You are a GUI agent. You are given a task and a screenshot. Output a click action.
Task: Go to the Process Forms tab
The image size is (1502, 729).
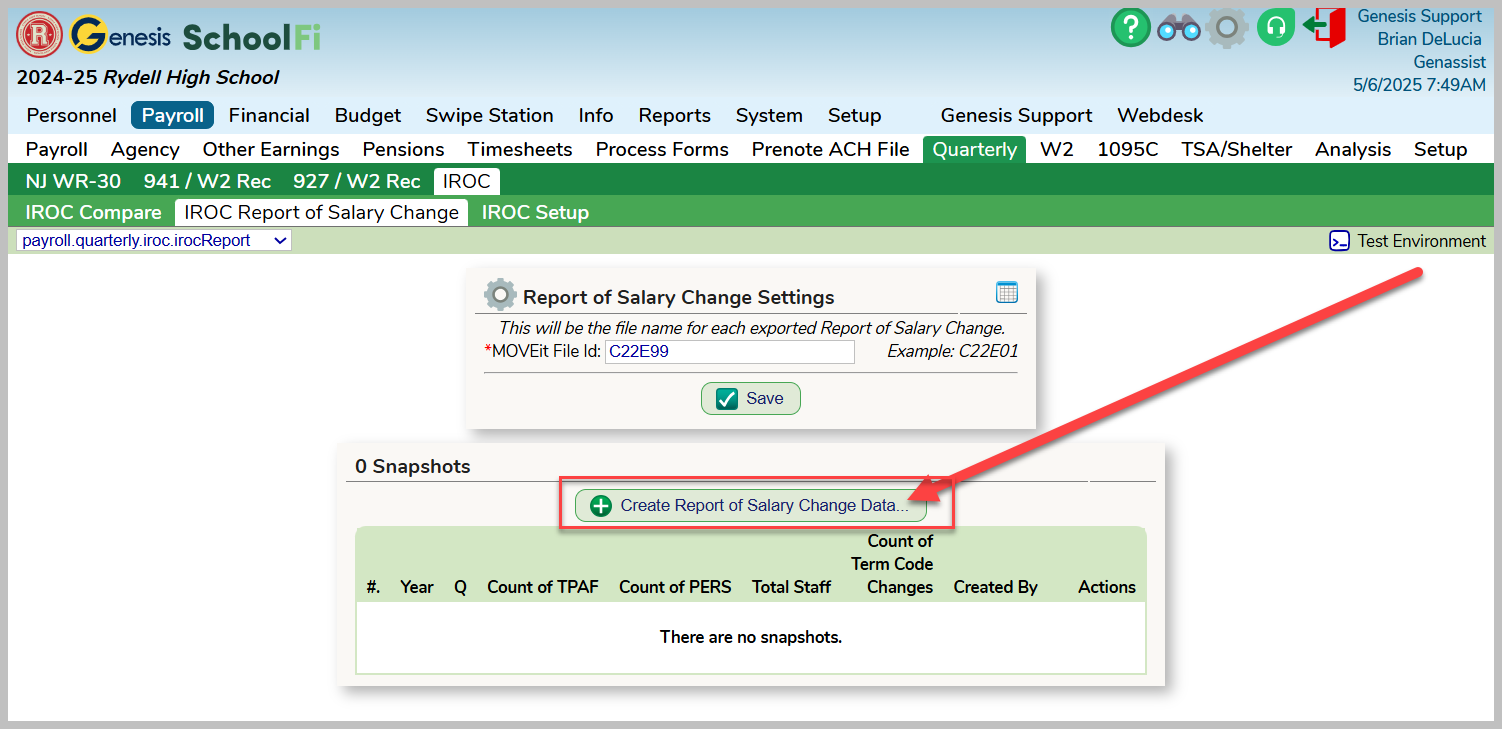662,150
